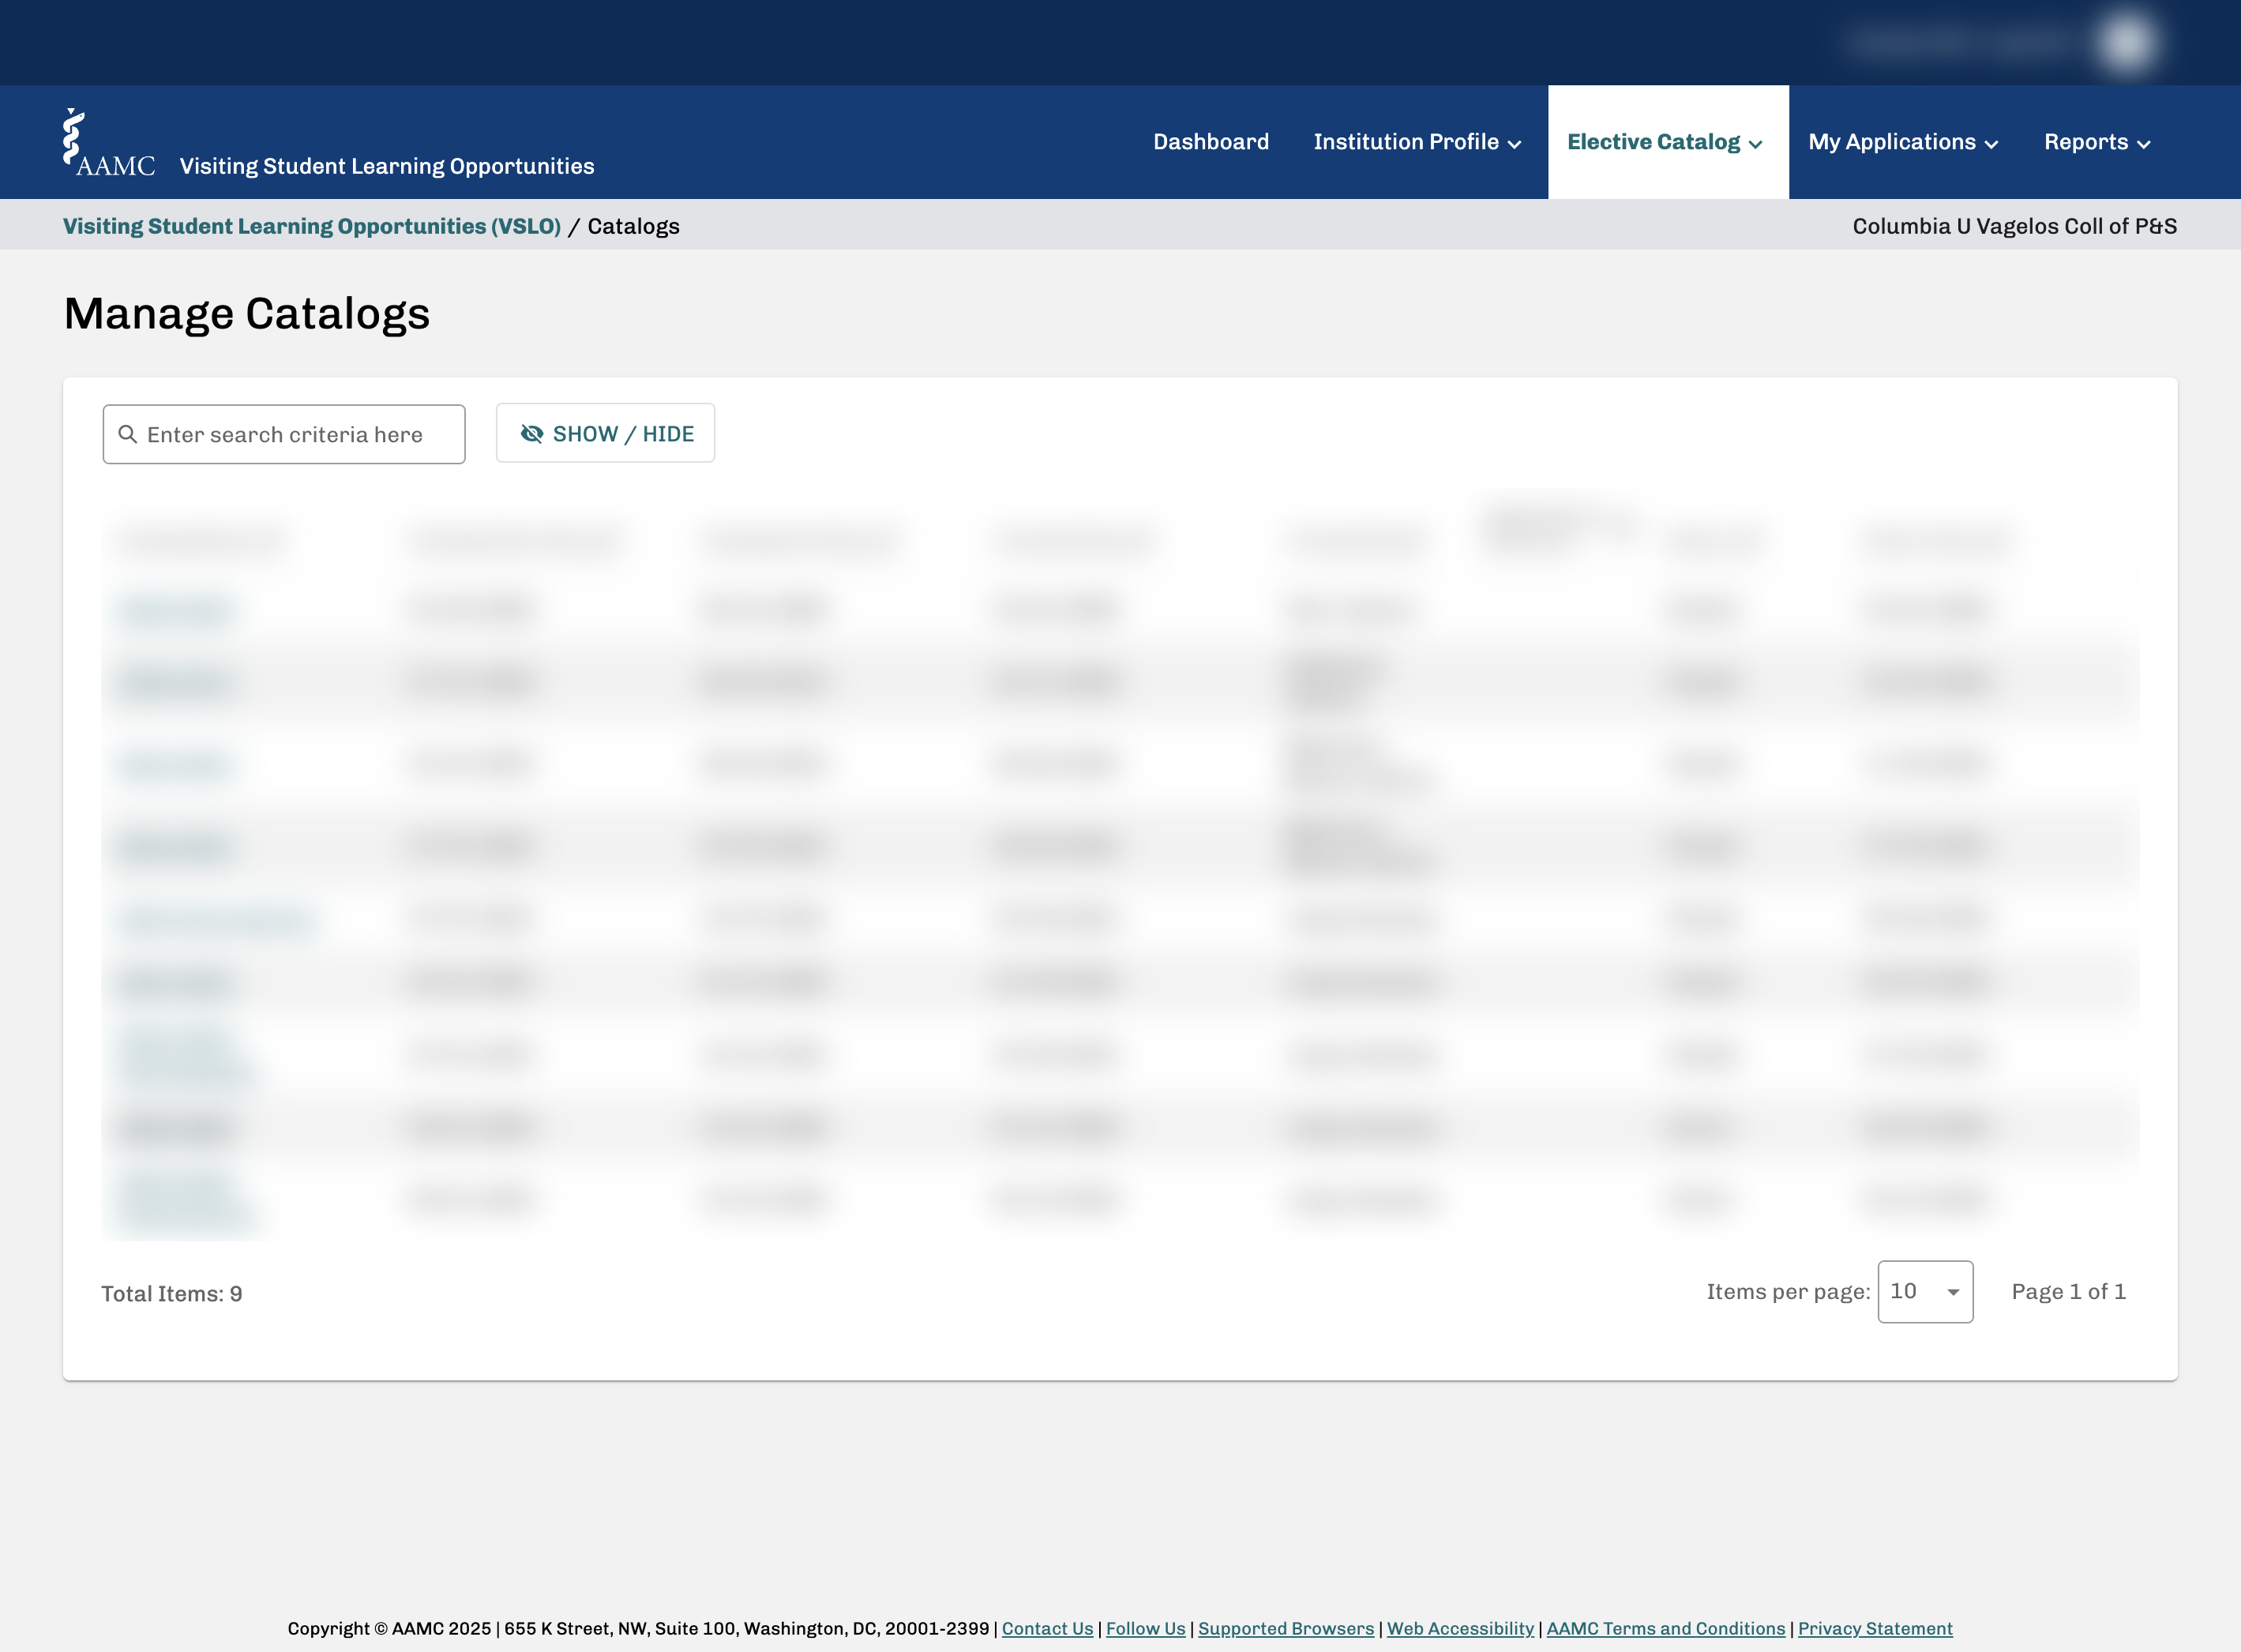Click the Visiting Student Learning Opportunities title
This screenshot has width=2241, height=1652.
tap(387, 166)
